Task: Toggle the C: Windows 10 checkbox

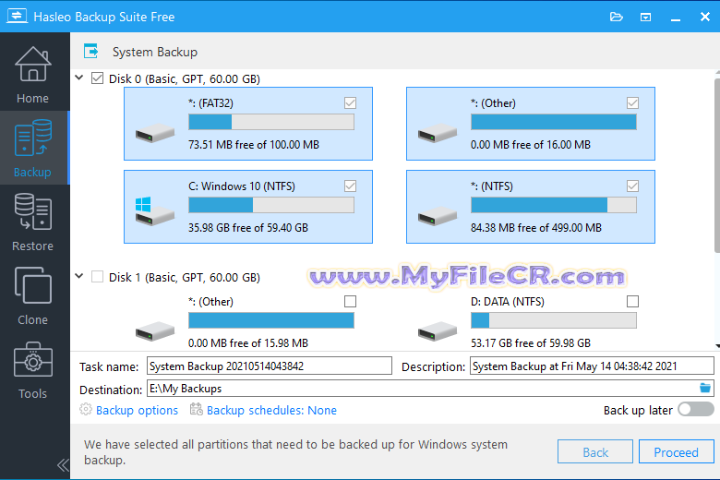Action: point(350,186)
